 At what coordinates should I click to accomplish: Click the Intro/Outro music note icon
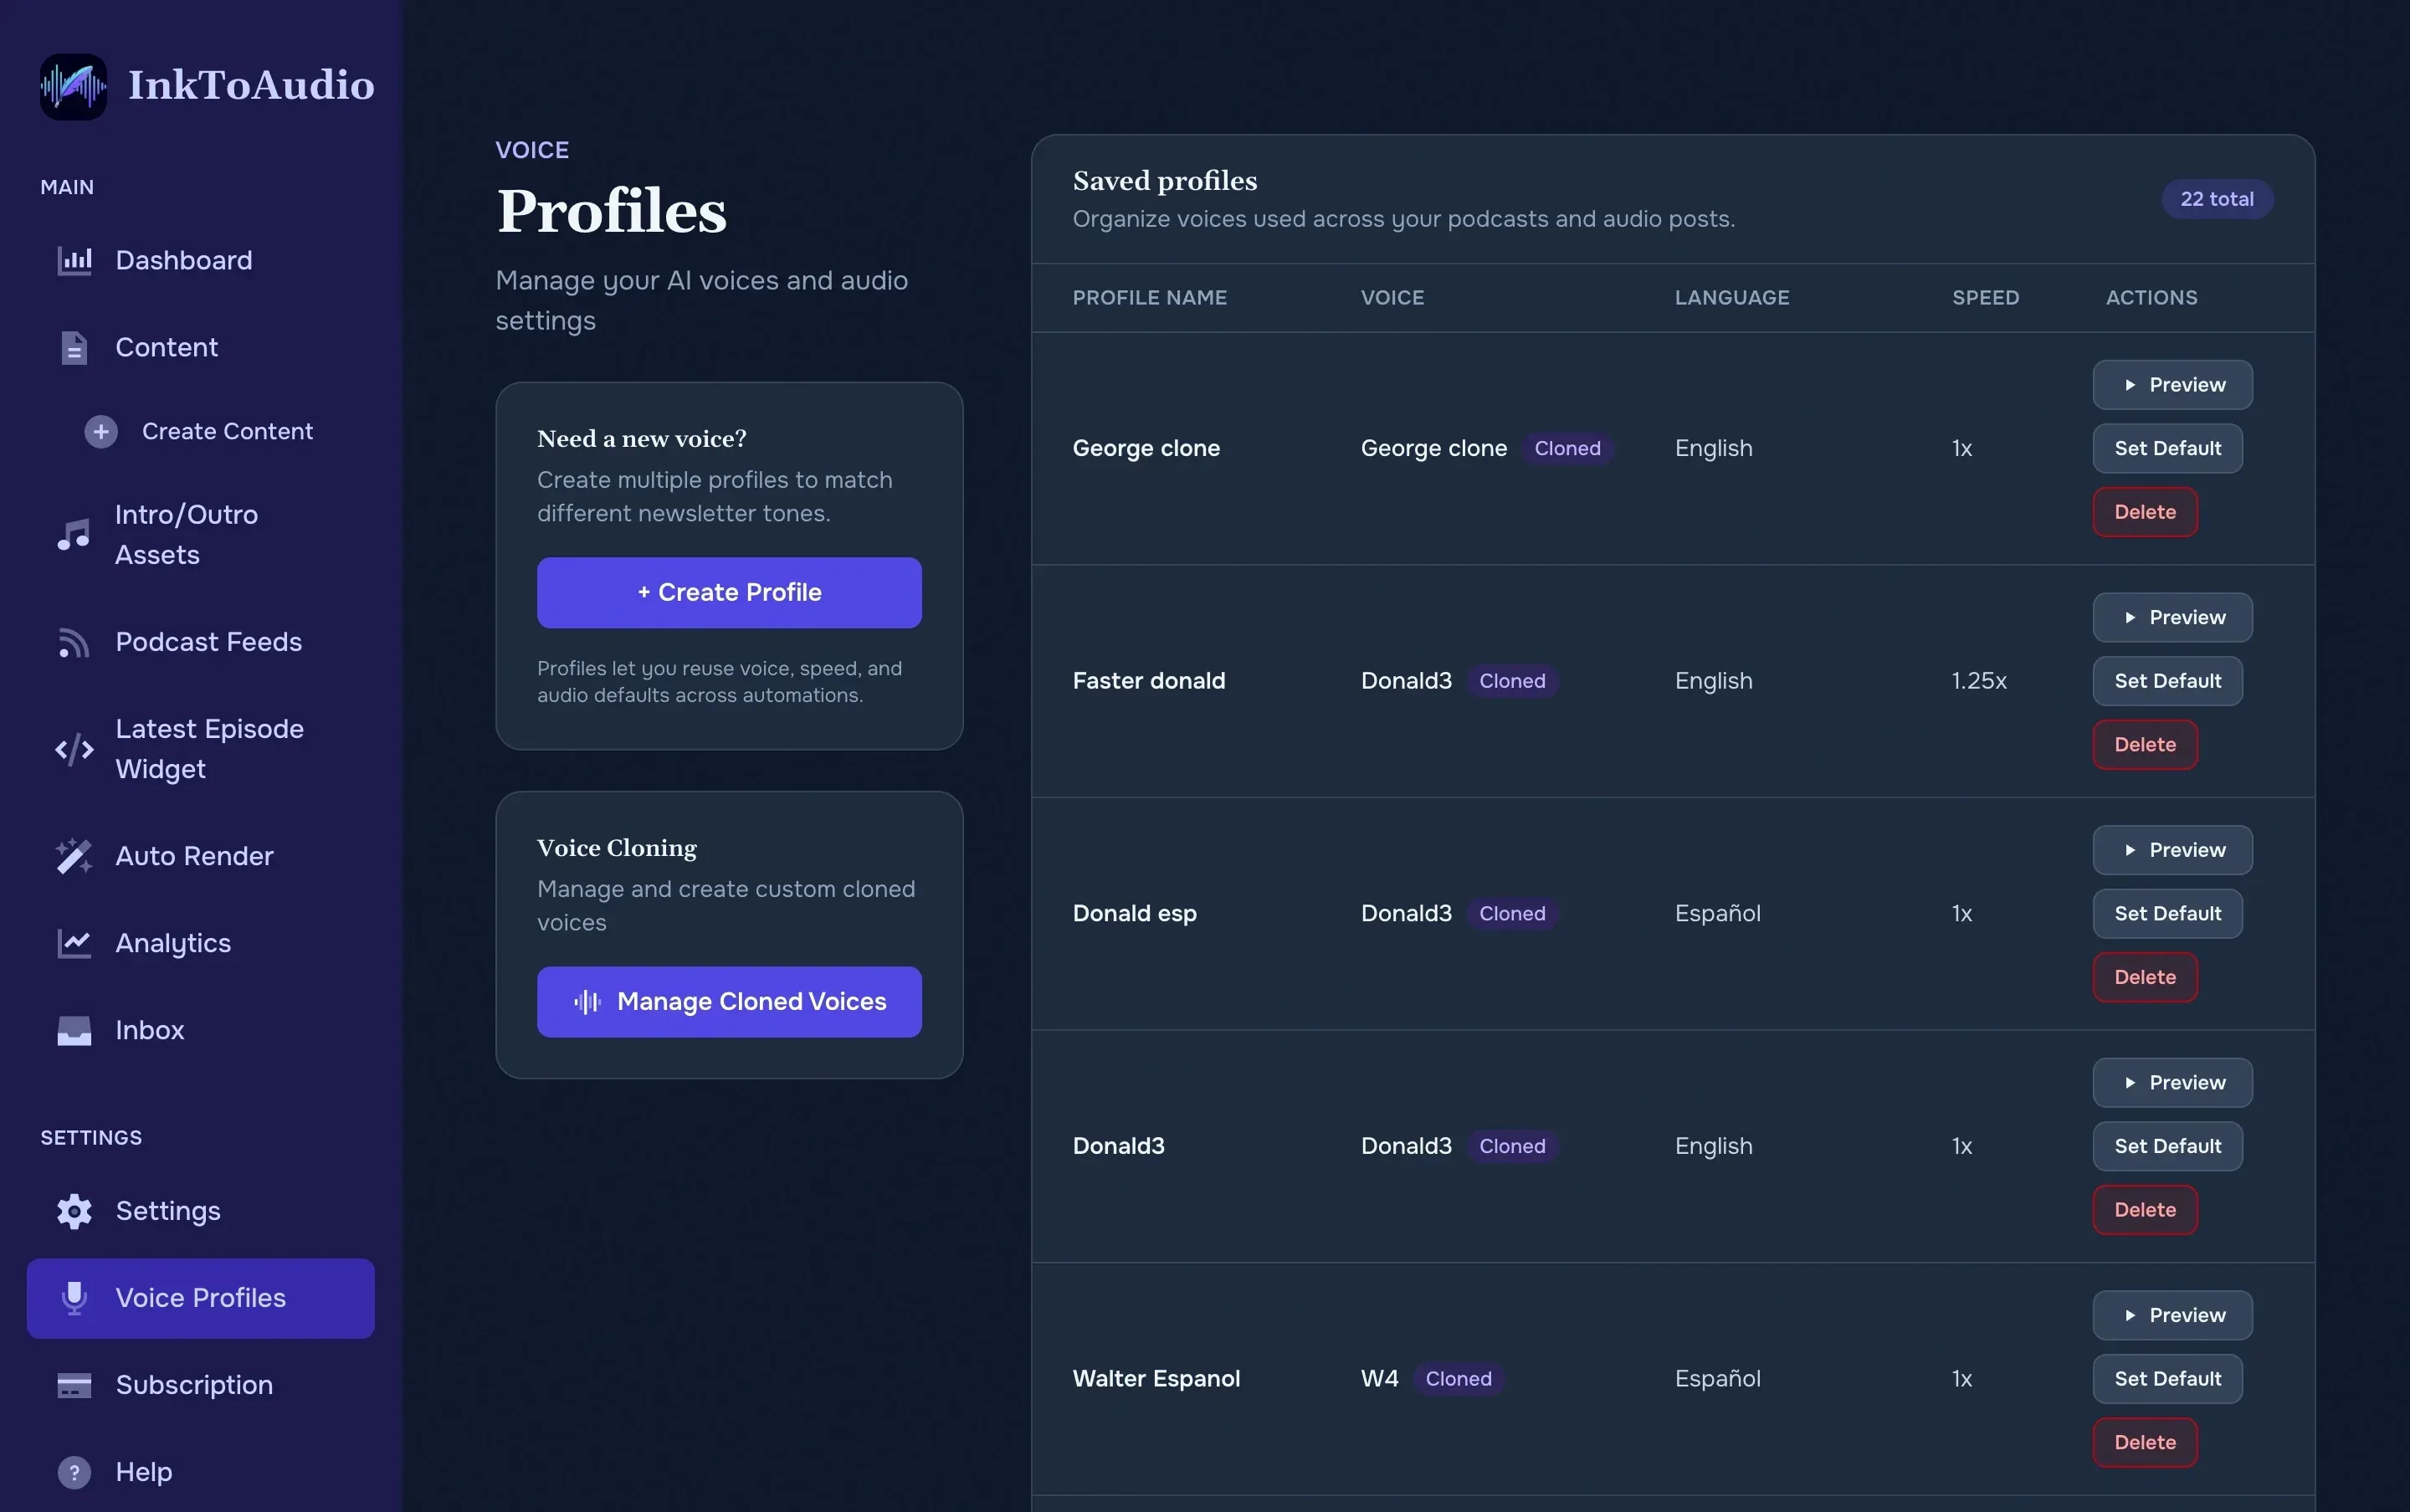(x=74, y=535)
